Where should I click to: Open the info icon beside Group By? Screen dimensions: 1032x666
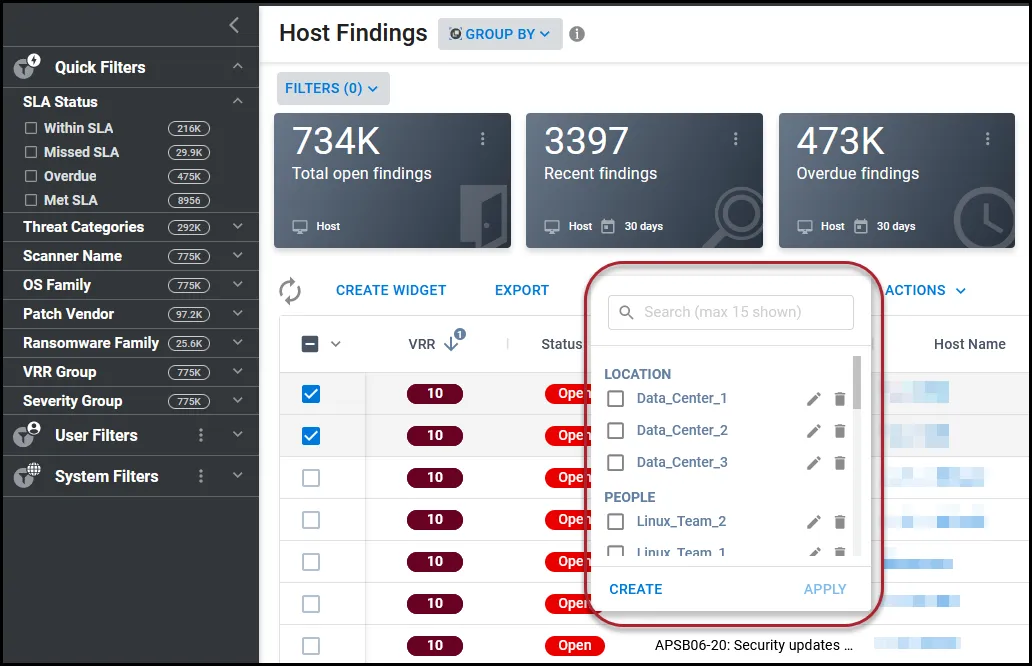pyautogui.click(x=577, y=34)
